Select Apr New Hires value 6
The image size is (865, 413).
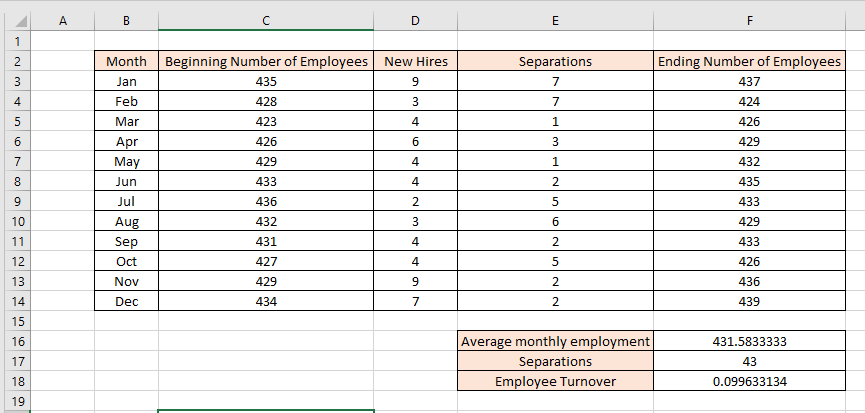click(415, 141)
